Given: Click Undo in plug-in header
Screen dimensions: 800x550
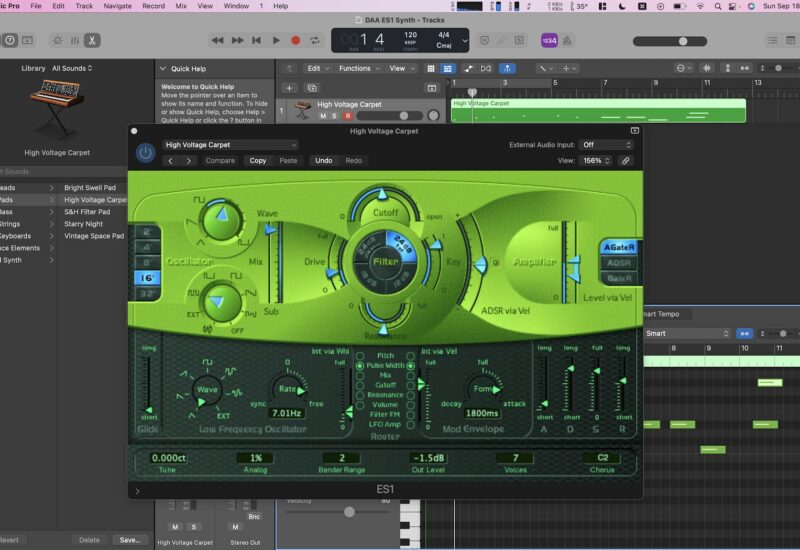Looking at the screenshot, I should [323, 161].
